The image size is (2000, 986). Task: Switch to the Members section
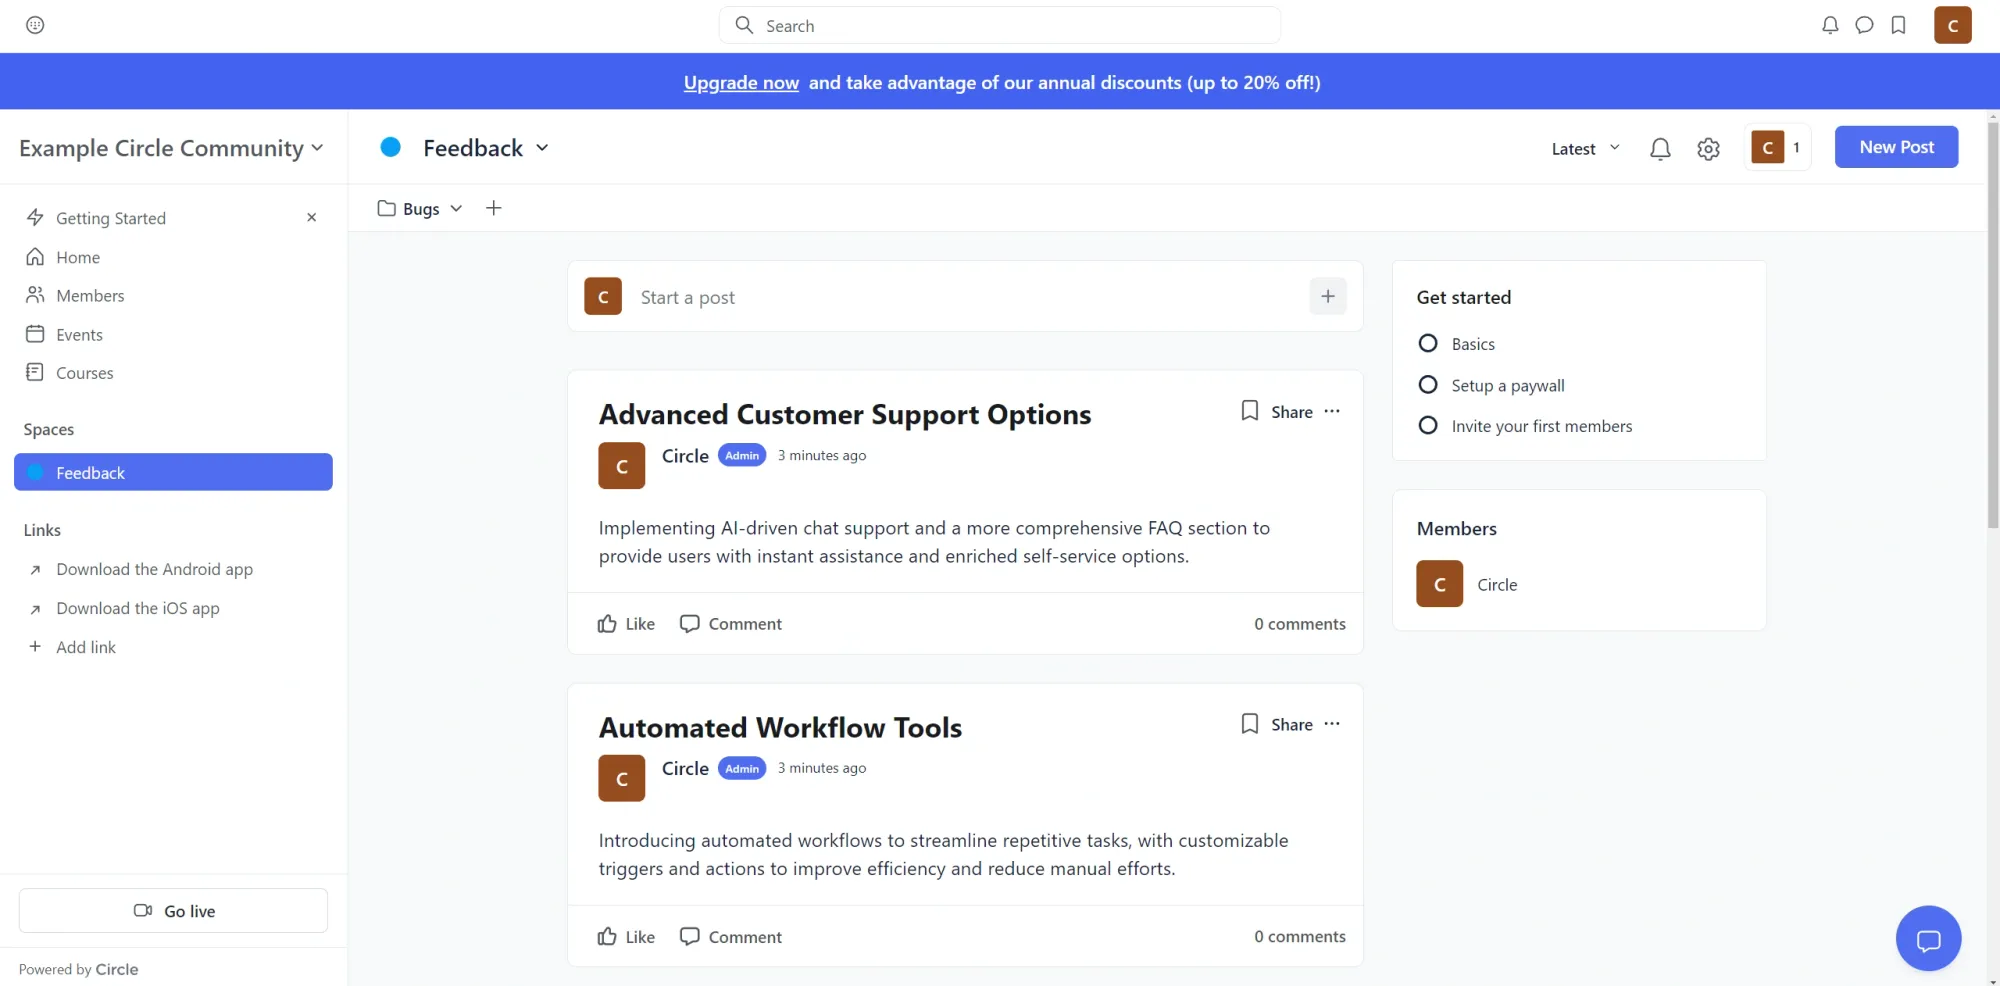coord(88,295)
